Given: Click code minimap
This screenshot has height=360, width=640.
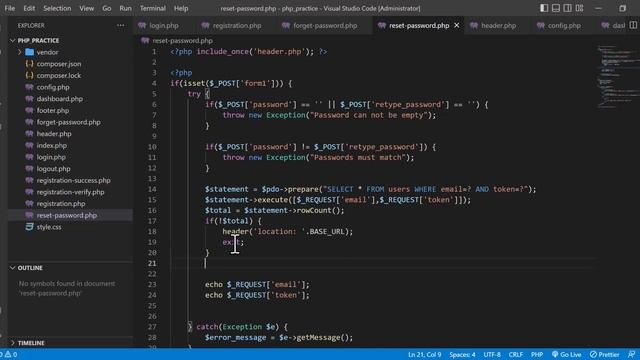Looking at the screenshot, I should pyautogui.click(x=617, y=76).
